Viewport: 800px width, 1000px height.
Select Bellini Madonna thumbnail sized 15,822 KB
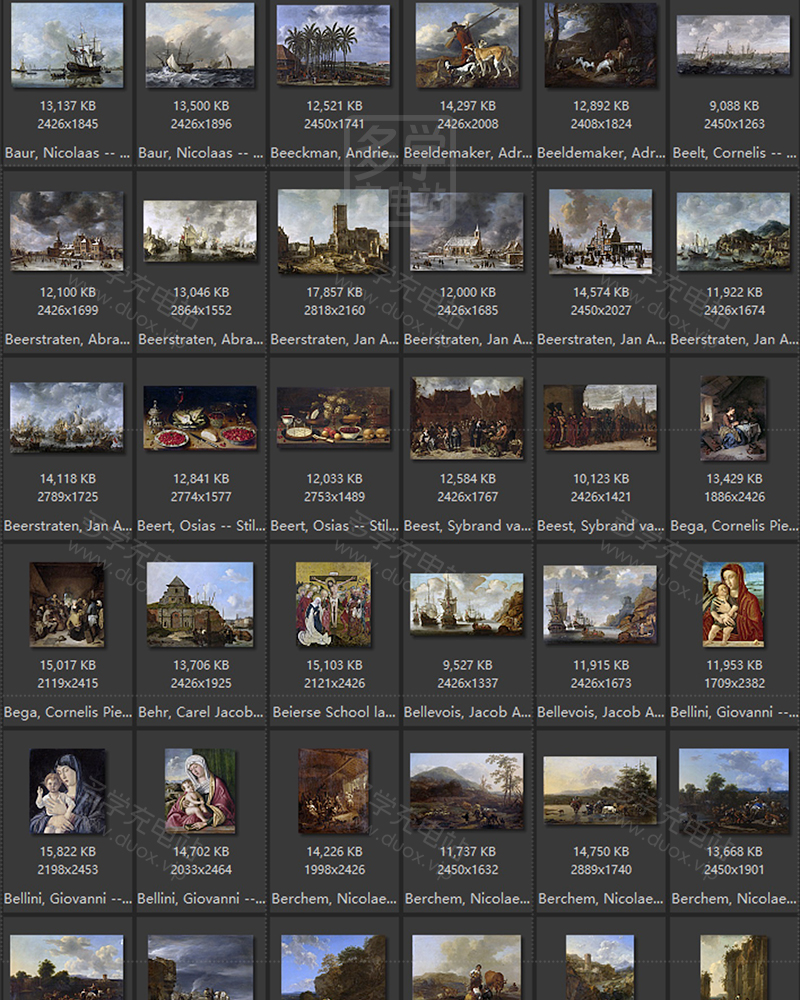(67, 791)
